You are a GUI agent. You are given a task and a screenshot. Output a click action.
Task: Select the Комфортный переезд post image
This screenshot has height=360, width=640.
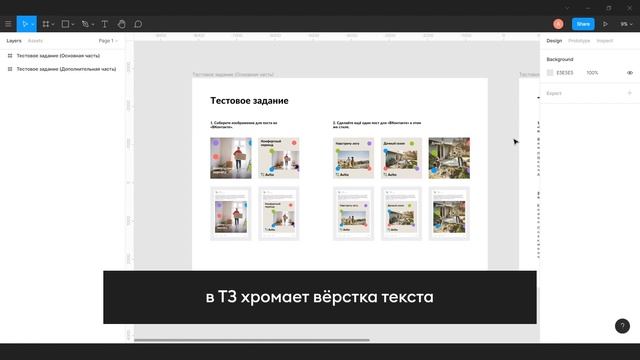click(279, 158)
